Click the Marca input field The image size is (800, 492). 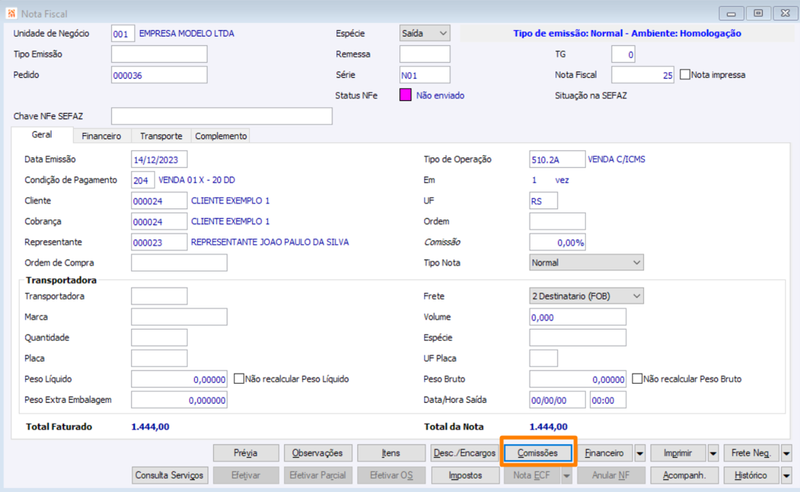(x=179, y=317)
